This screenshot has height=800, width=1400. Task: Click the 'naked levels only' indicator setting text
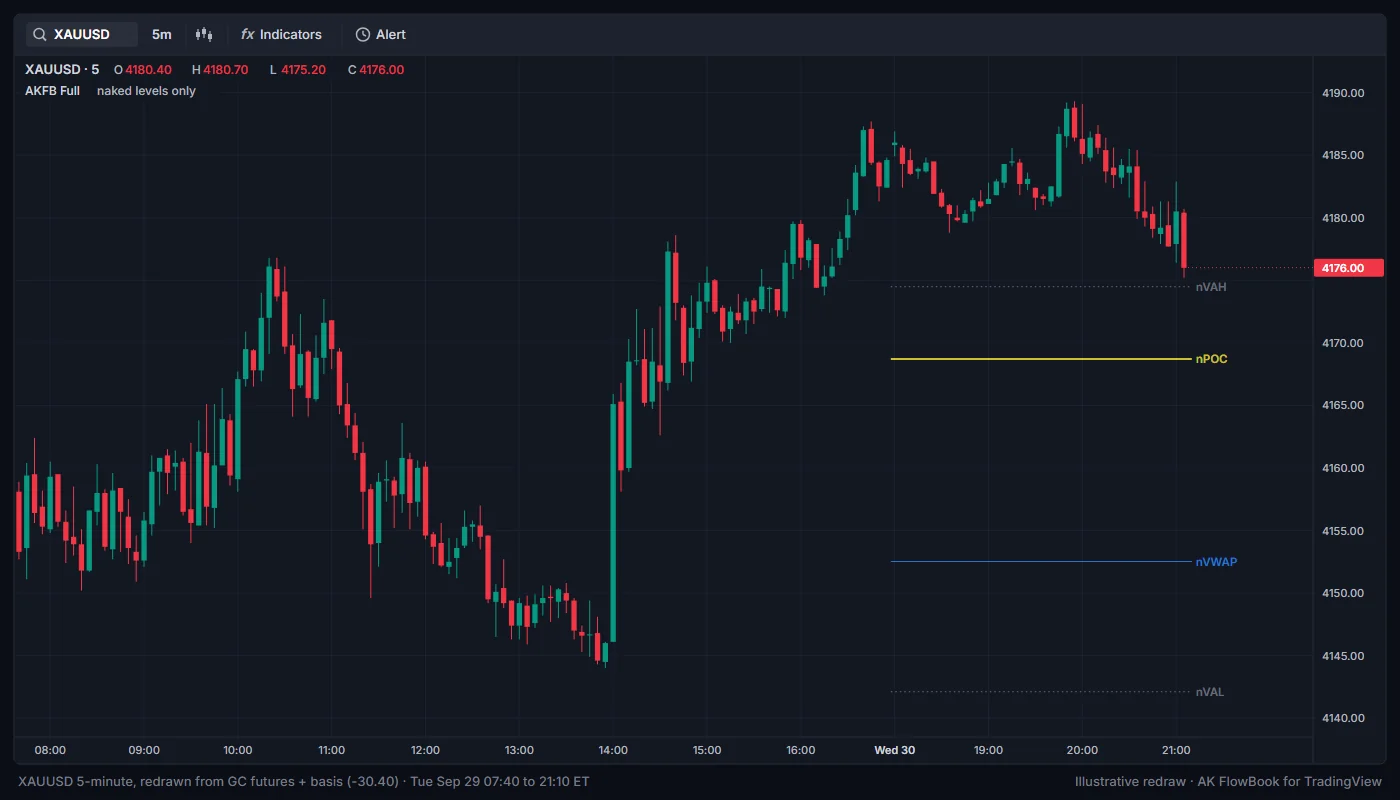[x=146, y=91]
